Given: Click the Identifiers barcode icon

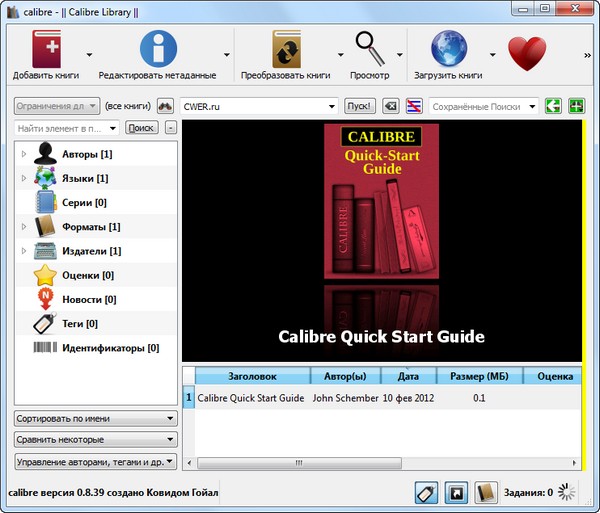Looking at the screenshot, I should (x=45, y=347).
